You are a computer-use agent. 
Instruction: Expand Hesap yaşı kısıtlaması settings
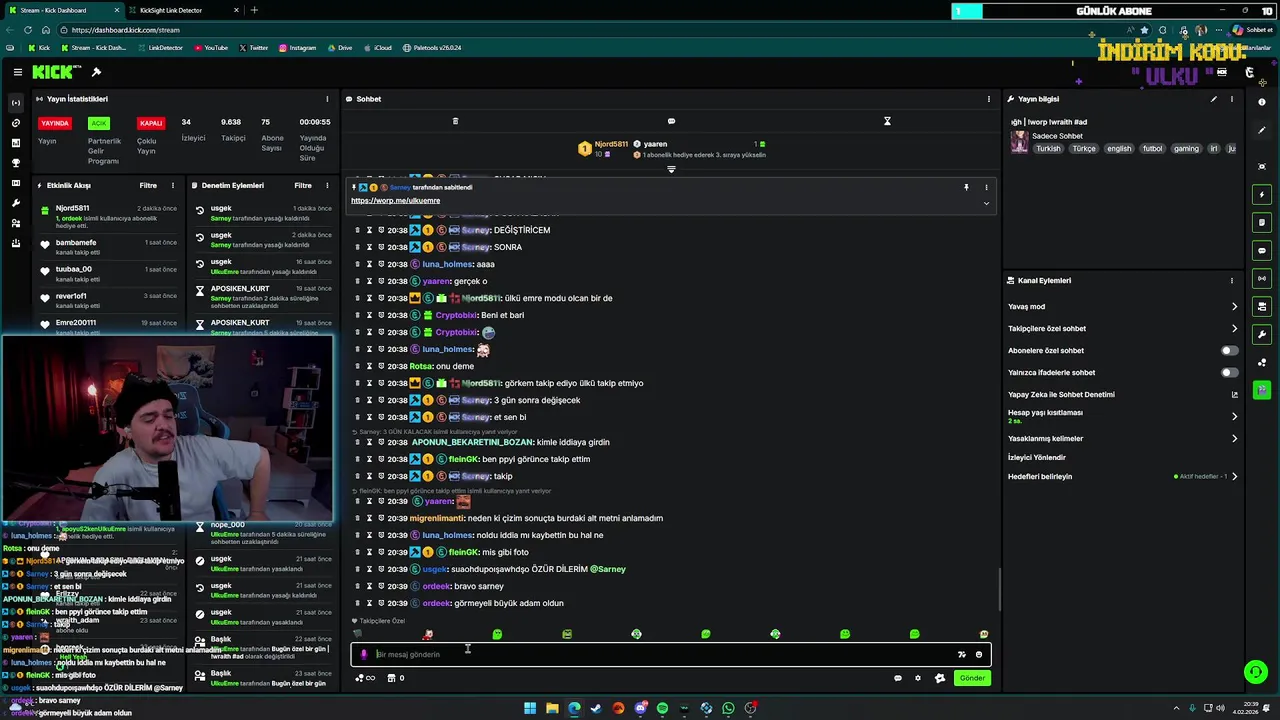[1123, 416]
